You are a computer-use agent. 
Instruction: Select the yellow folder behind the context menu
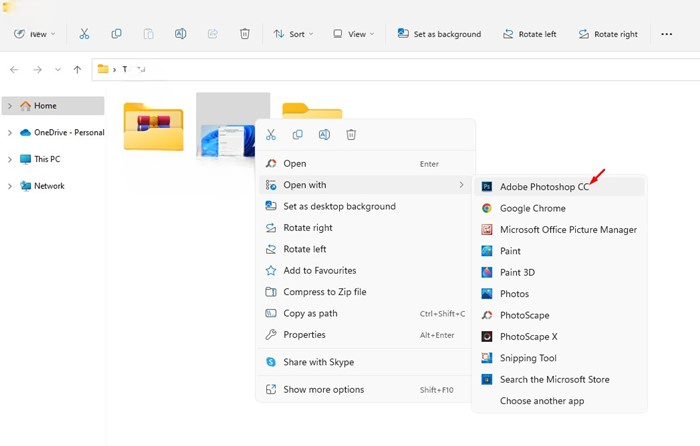coord(312,111)
